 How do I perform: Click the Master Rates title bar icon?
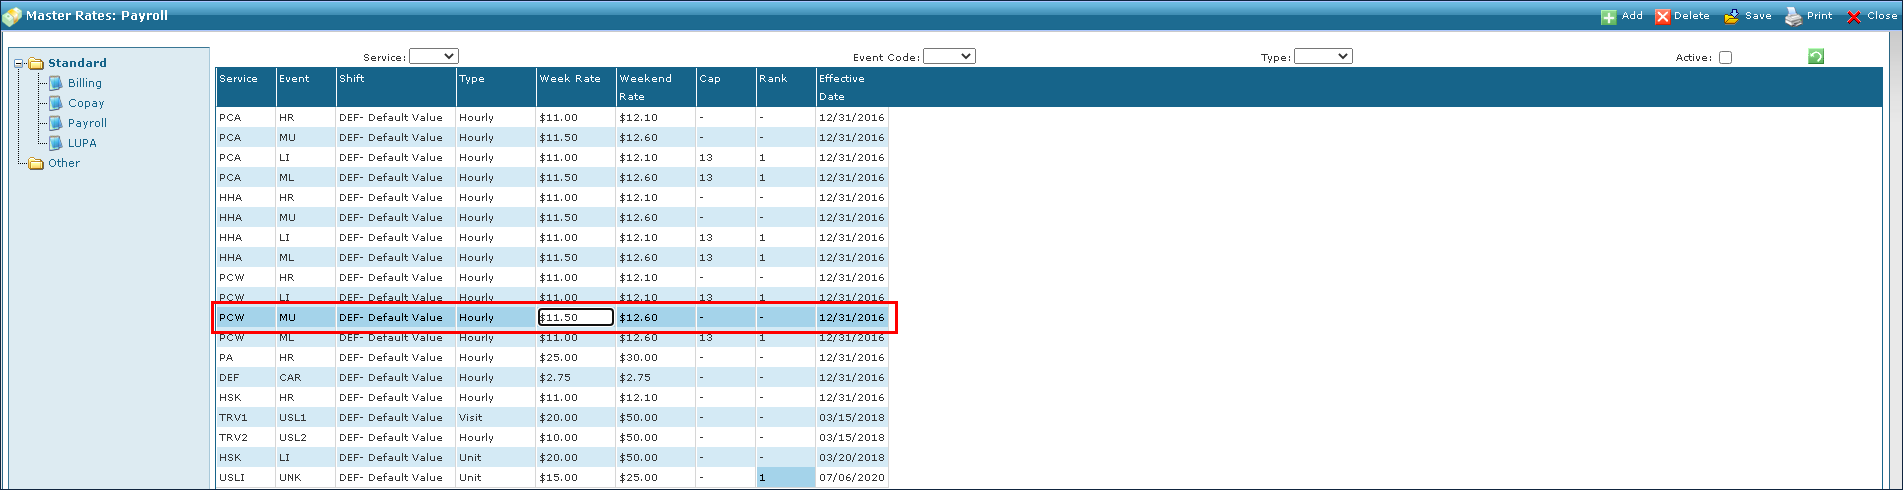(x=12, y=16)
